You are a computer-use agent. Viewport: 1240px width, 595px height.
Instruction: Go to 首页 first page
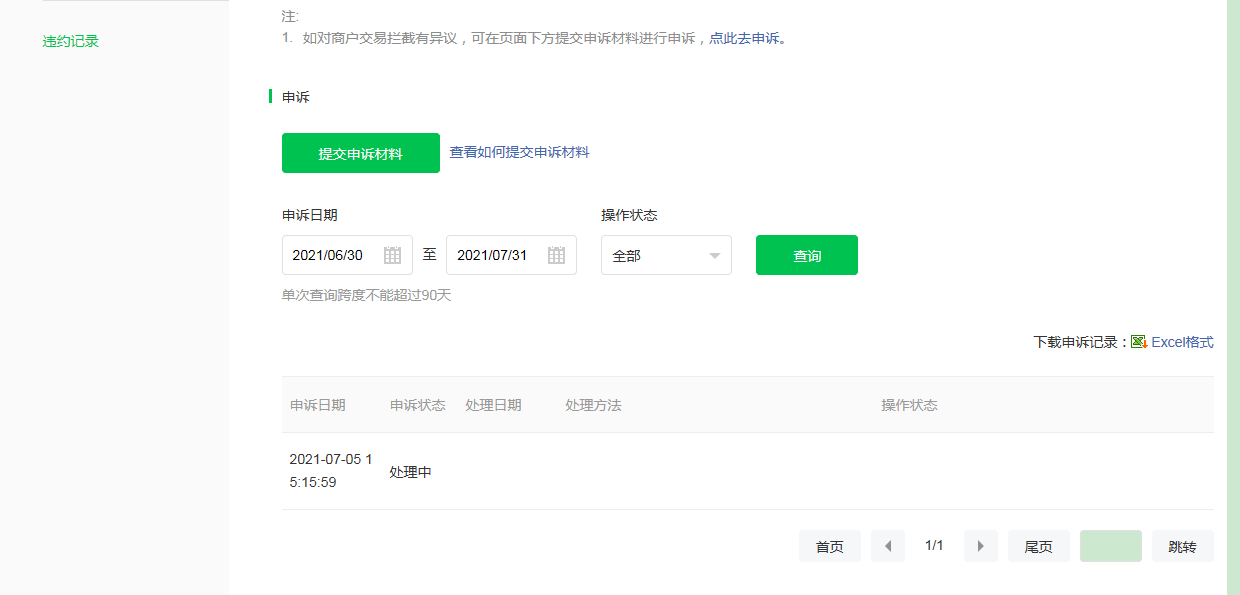pos(830,546)
